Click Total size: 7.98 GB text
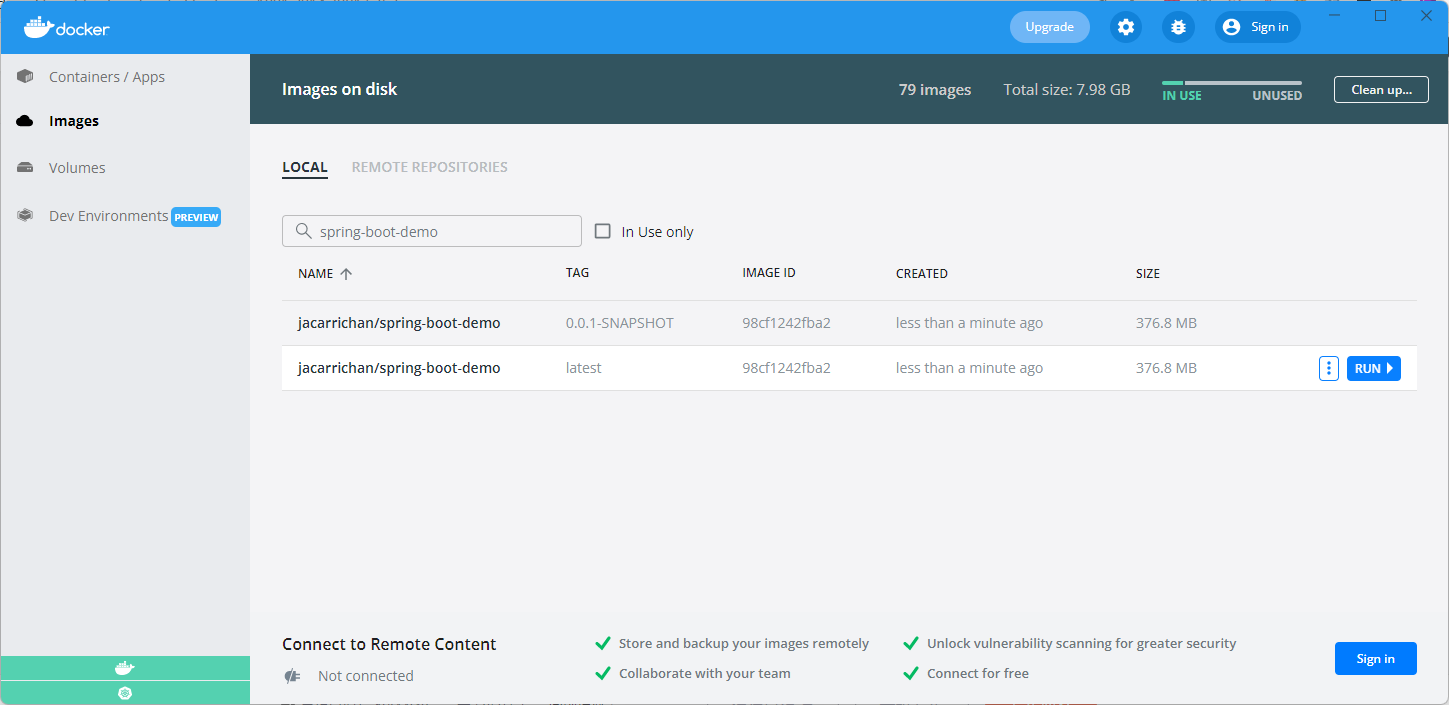The width and height of the screenshot is (1449, 705). click(1067, 89)
